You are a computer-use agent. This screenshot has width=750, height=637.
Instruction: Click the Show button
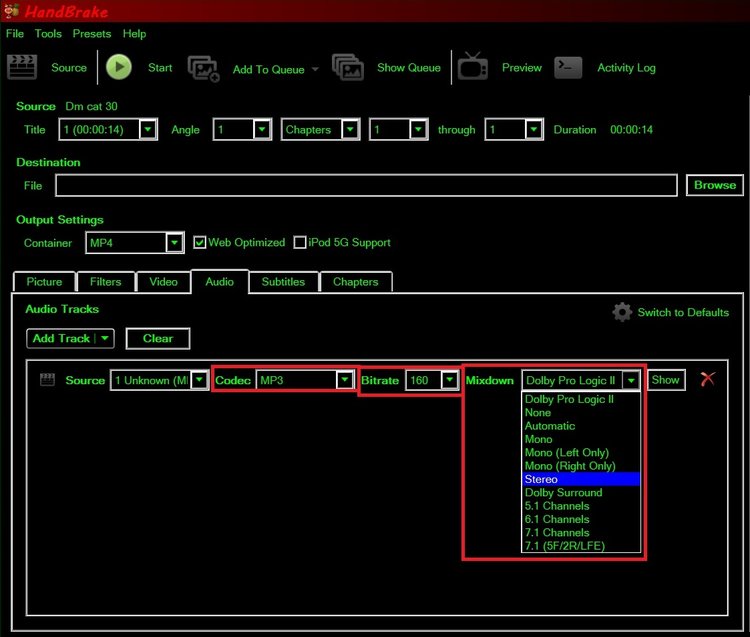(665, 380)
